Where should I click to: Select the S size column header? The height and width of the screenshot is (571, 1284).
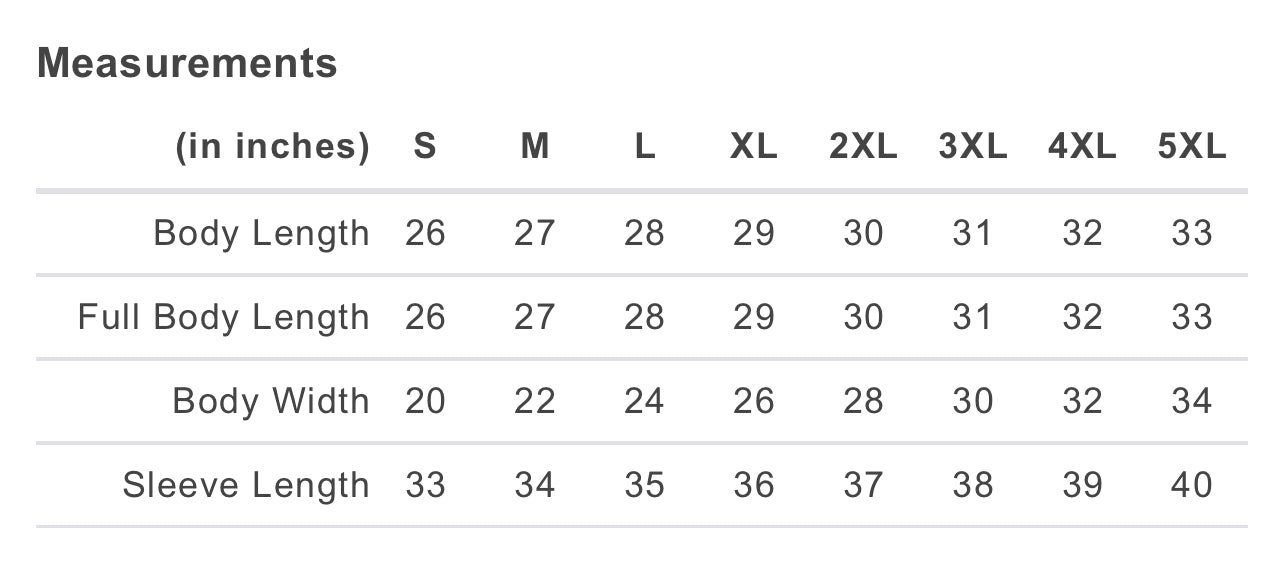(425, 147)
